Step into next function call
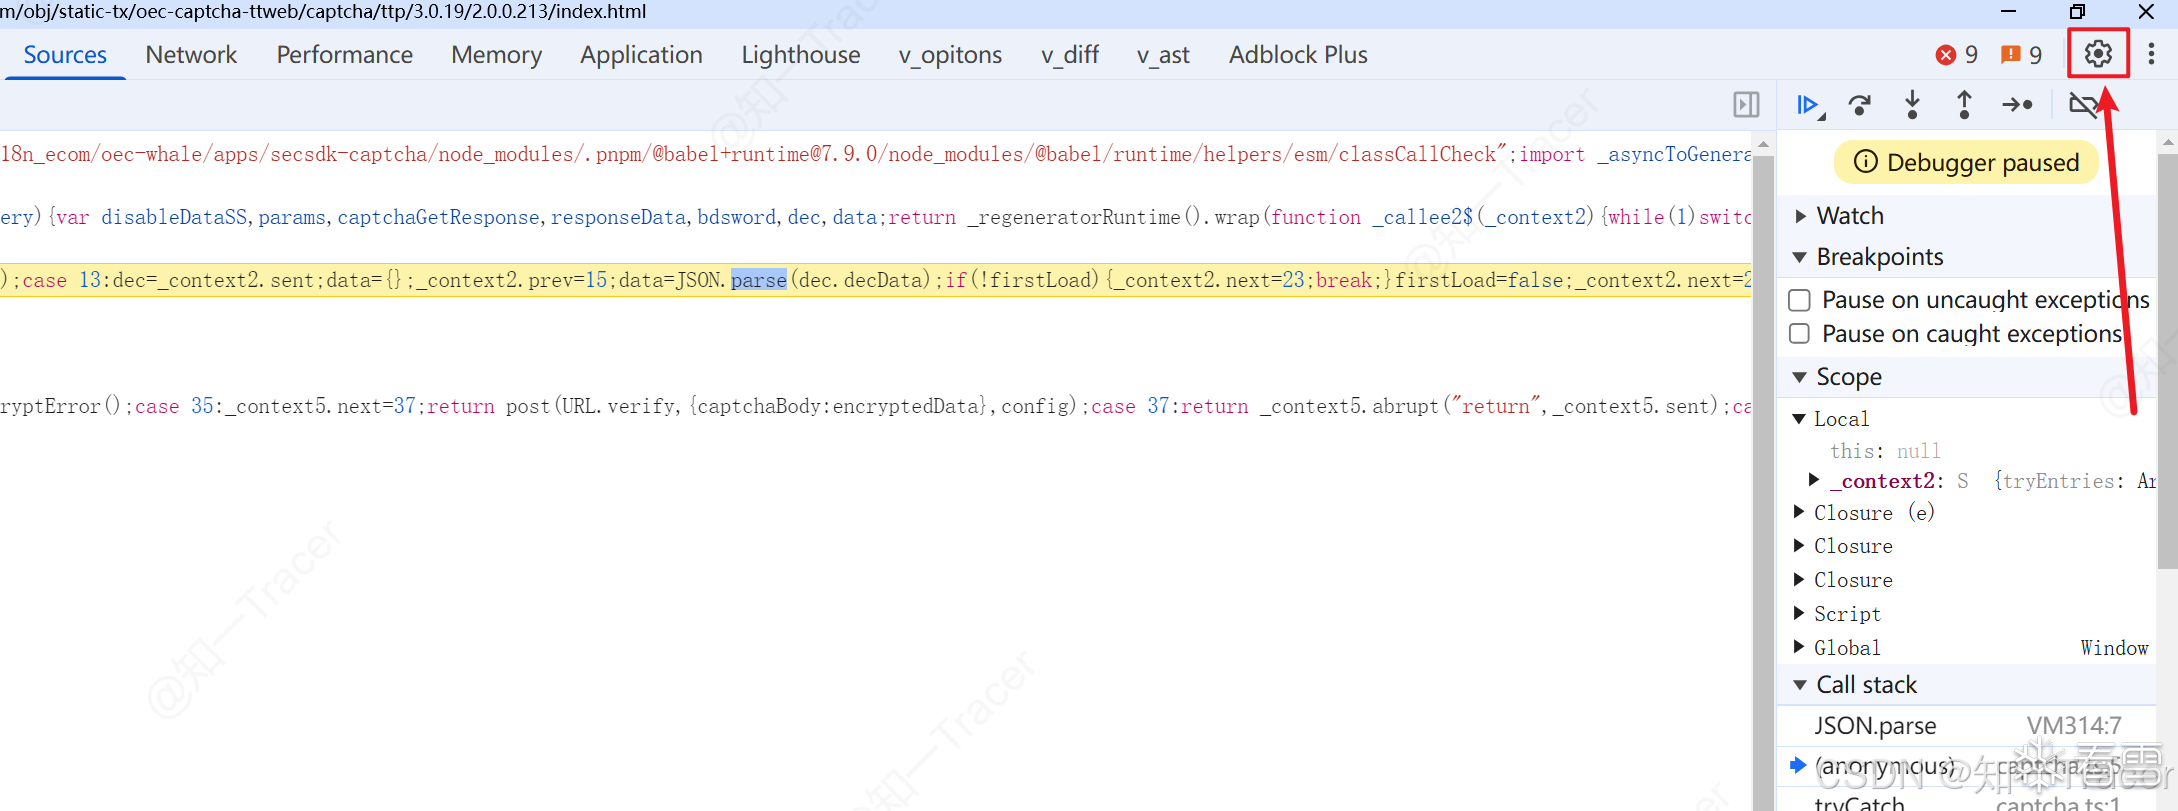This screenshot has height=811, width=2178. pyautogui.click(x=1912, y=105)
